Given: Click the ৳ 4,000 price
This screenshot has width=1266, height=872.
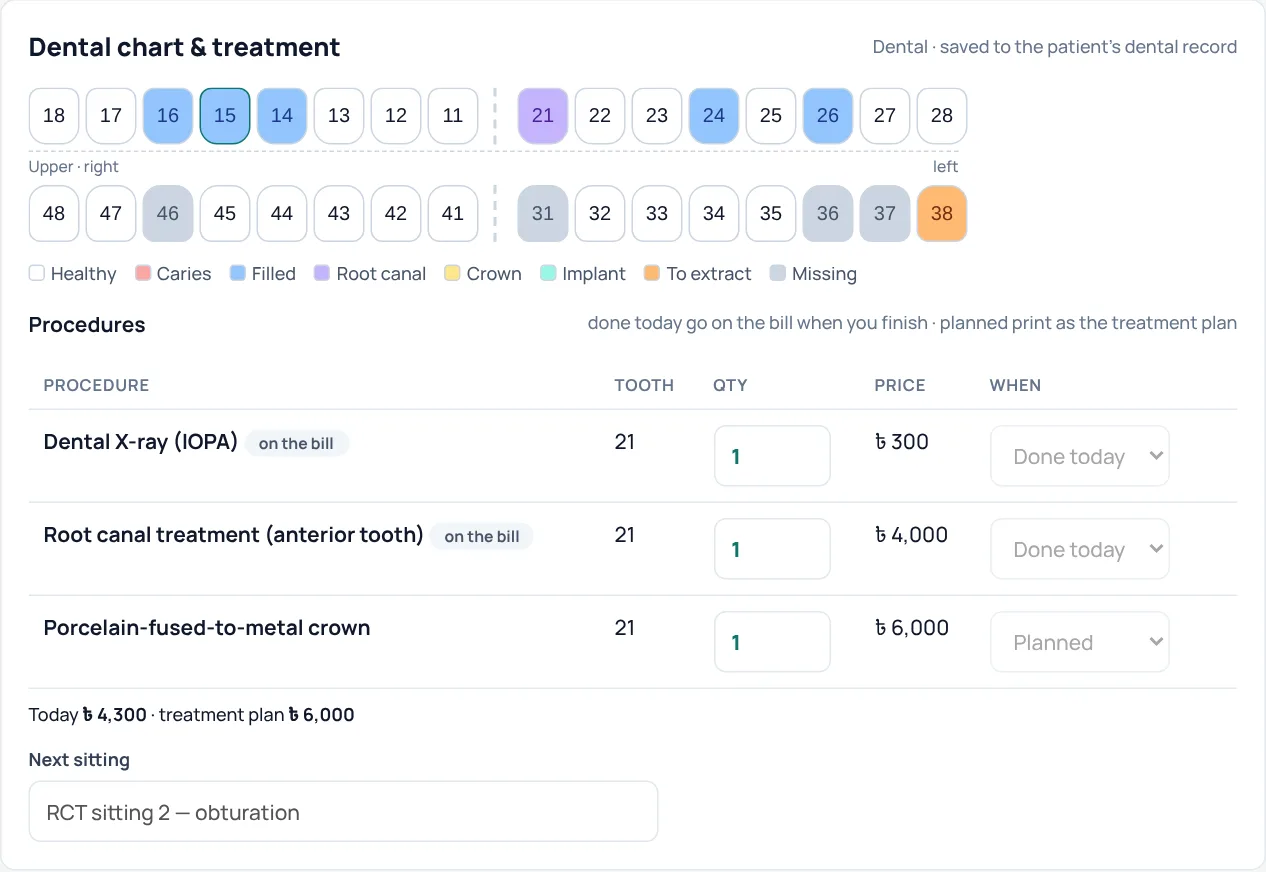Looking at the screenshot, I should pyautogui.click(x=911, y=535).
